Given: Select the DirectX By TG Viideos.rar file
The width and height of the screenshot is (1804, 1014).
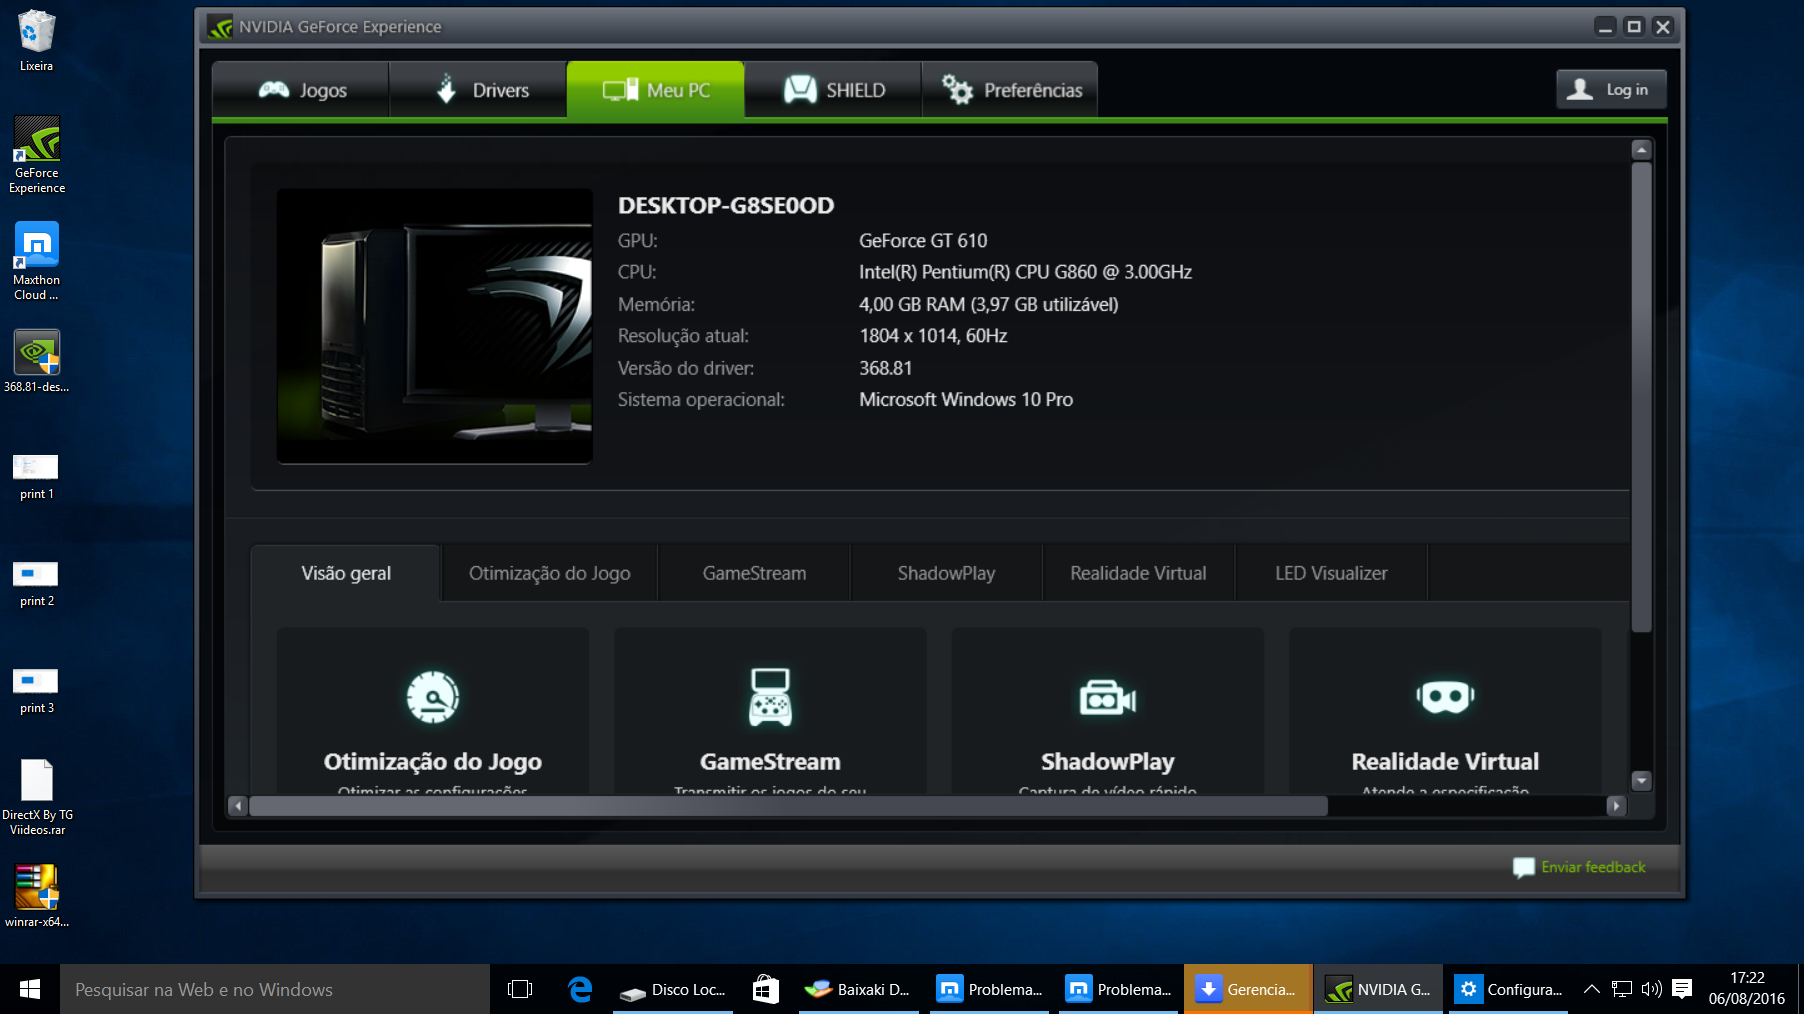Looking at the screenshot, I should 37,797.
